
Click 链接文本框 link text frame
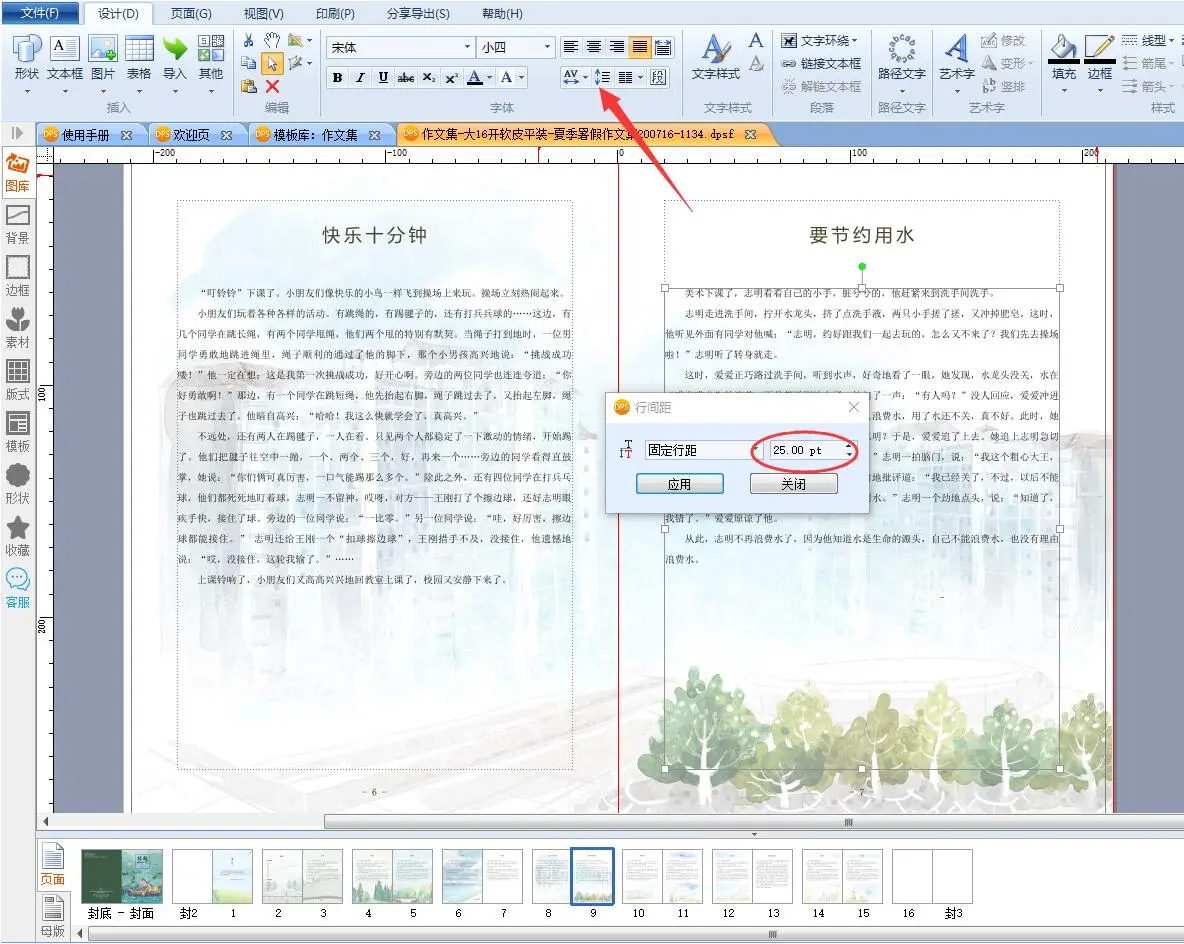coord(822,63)
